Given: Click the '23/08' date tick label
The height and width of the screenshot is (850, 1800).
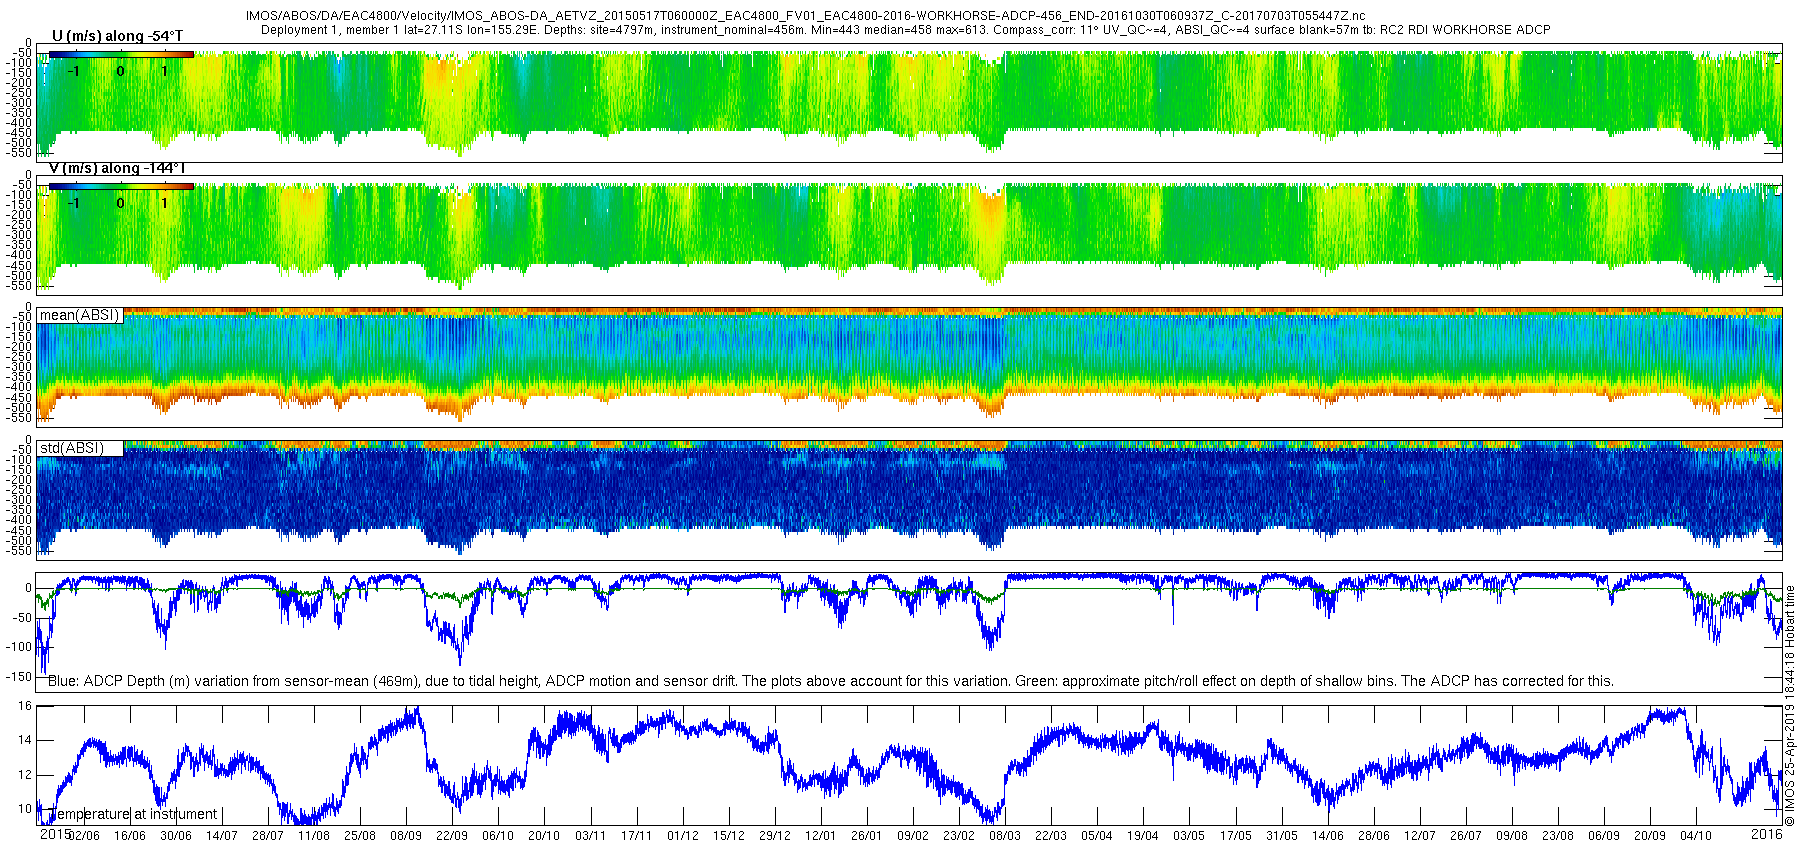Looking at the screenshot, I should click(x=1558, y=836).
